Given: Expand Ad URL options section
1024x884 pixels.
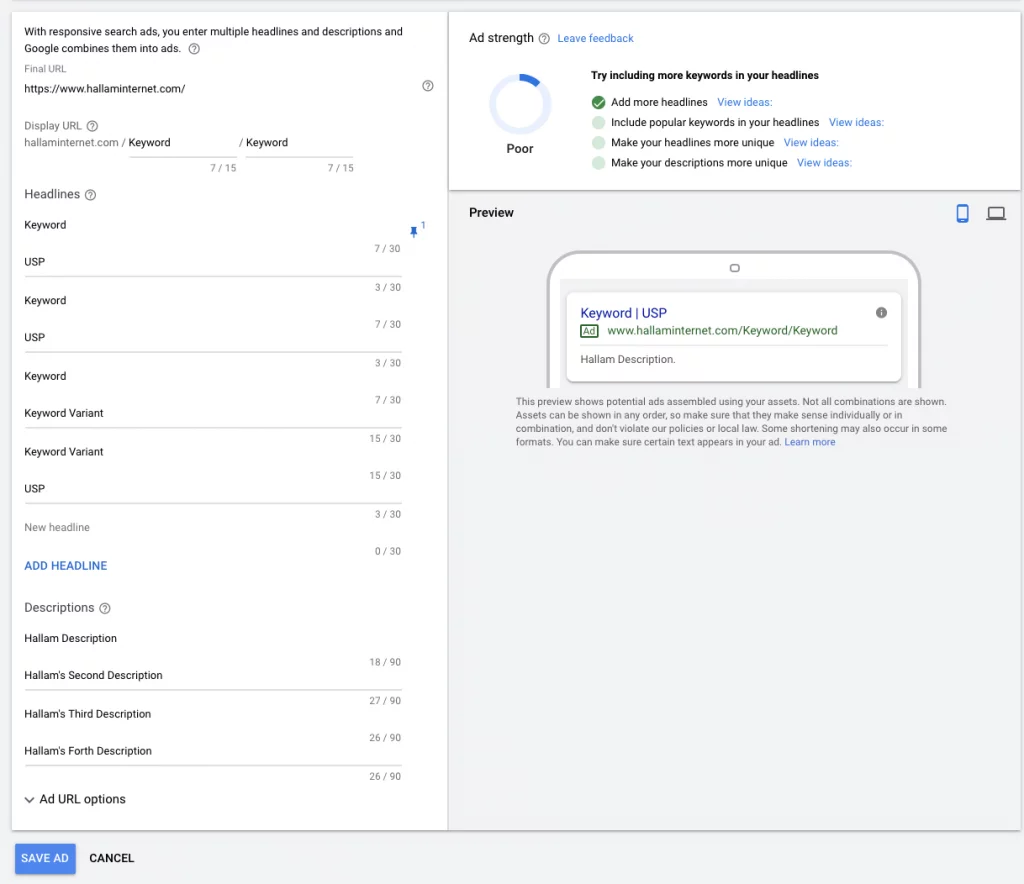Looking at the screenshot, I should point(75,799).
